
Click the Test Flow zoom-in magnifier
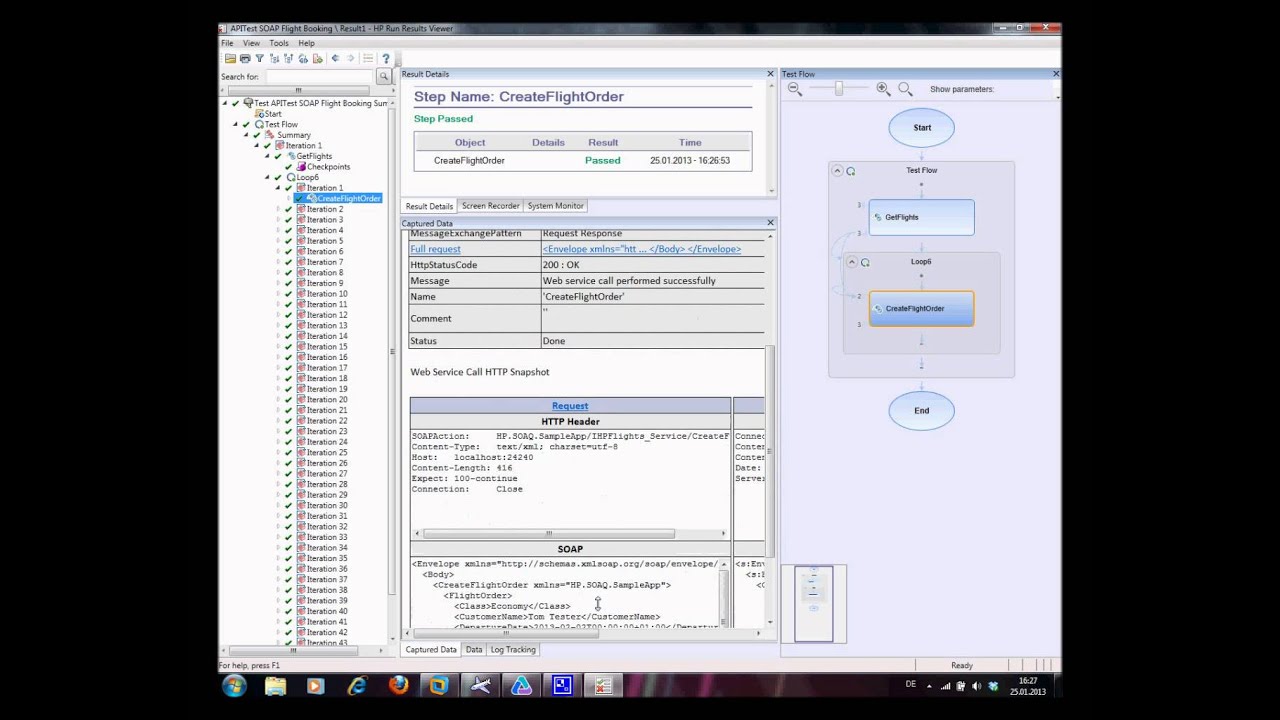[x=883, y=89]
